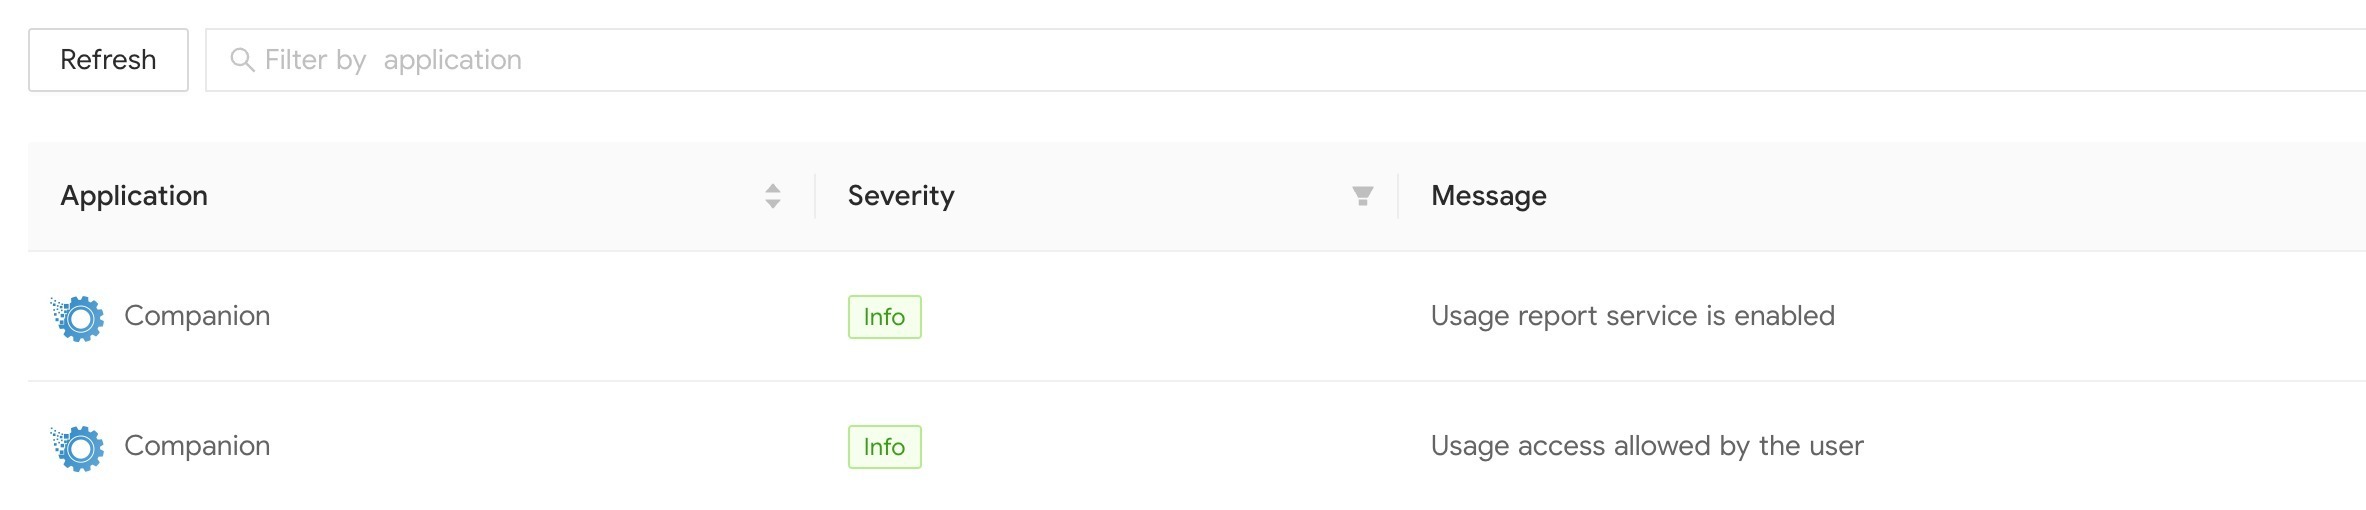Viewport: 2366px width, 510px height.
Task: Click the descending sort caret for Application
Action: (x=772, y=203)
